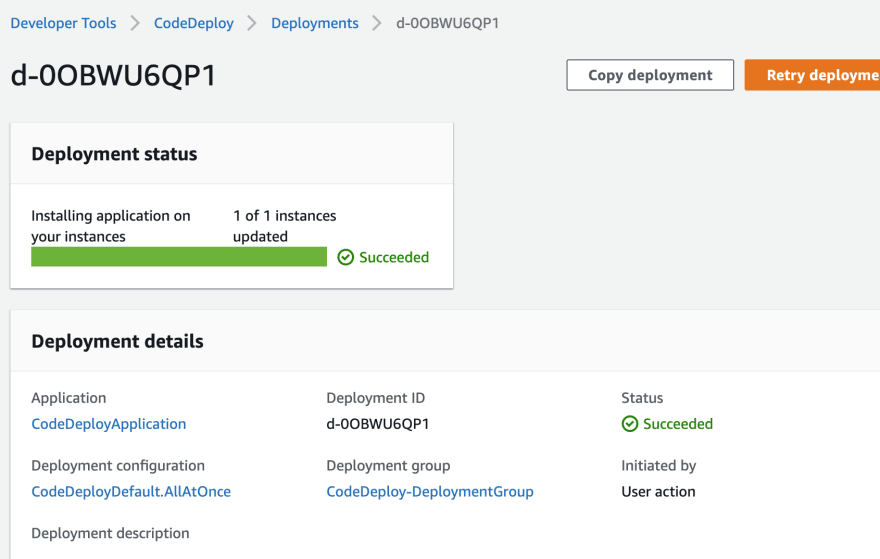Open CodeDeployDefault.AllAtOnce configuration link
Viewport: 880px width, 559px height.
[131, 491]
